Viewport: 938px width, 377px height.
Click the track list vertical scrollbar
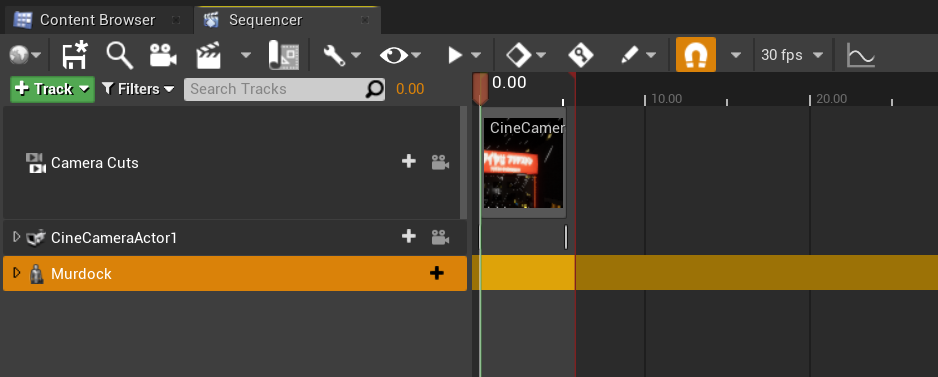coord(464,163)
